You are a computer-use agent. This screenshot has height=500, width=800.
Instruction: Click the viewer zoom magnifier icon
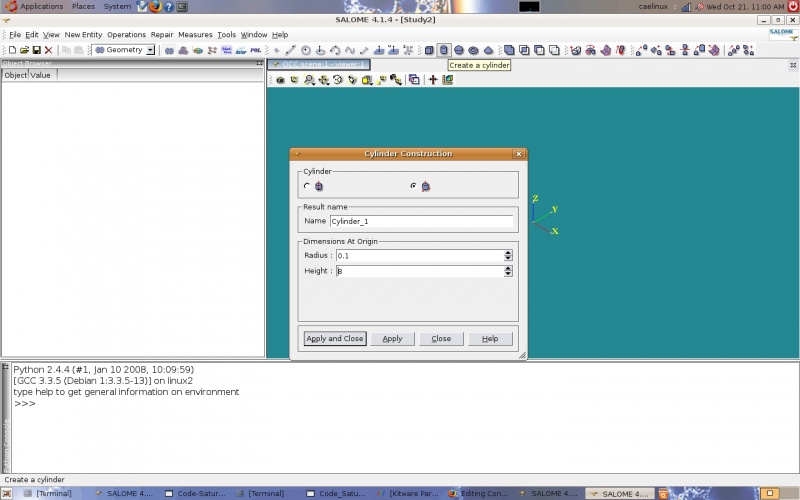pyautogui.click(x=309, y=80)
